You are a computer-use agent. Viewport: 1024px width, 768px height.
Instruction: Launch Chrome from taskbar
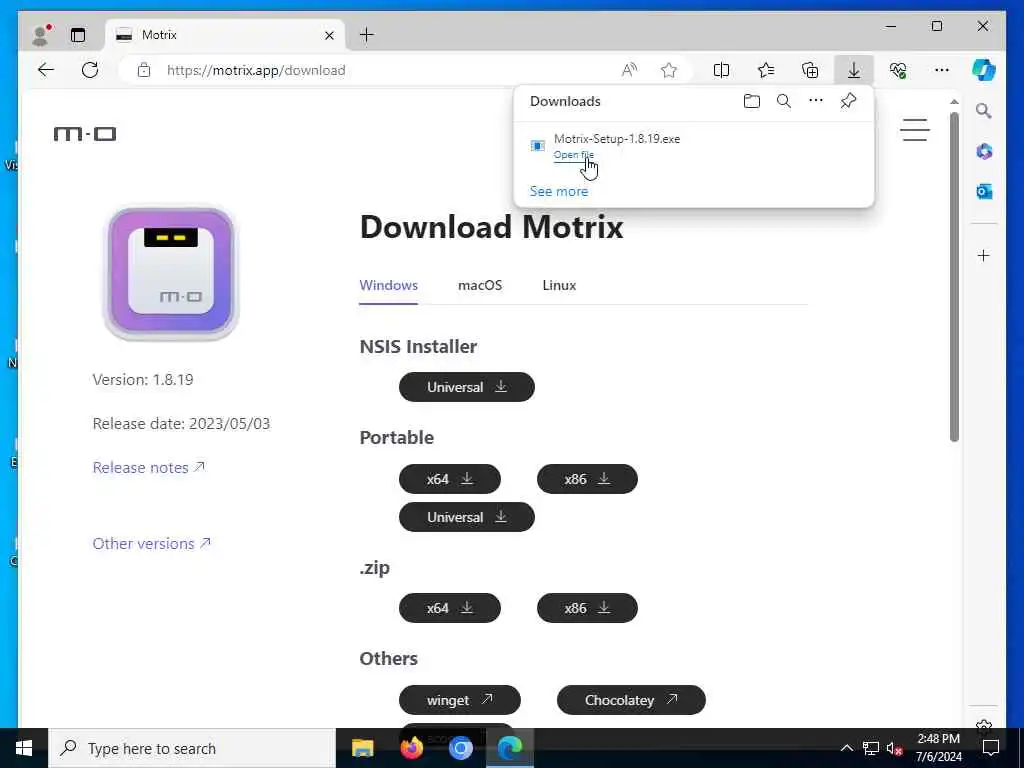(x=460, y=748)
